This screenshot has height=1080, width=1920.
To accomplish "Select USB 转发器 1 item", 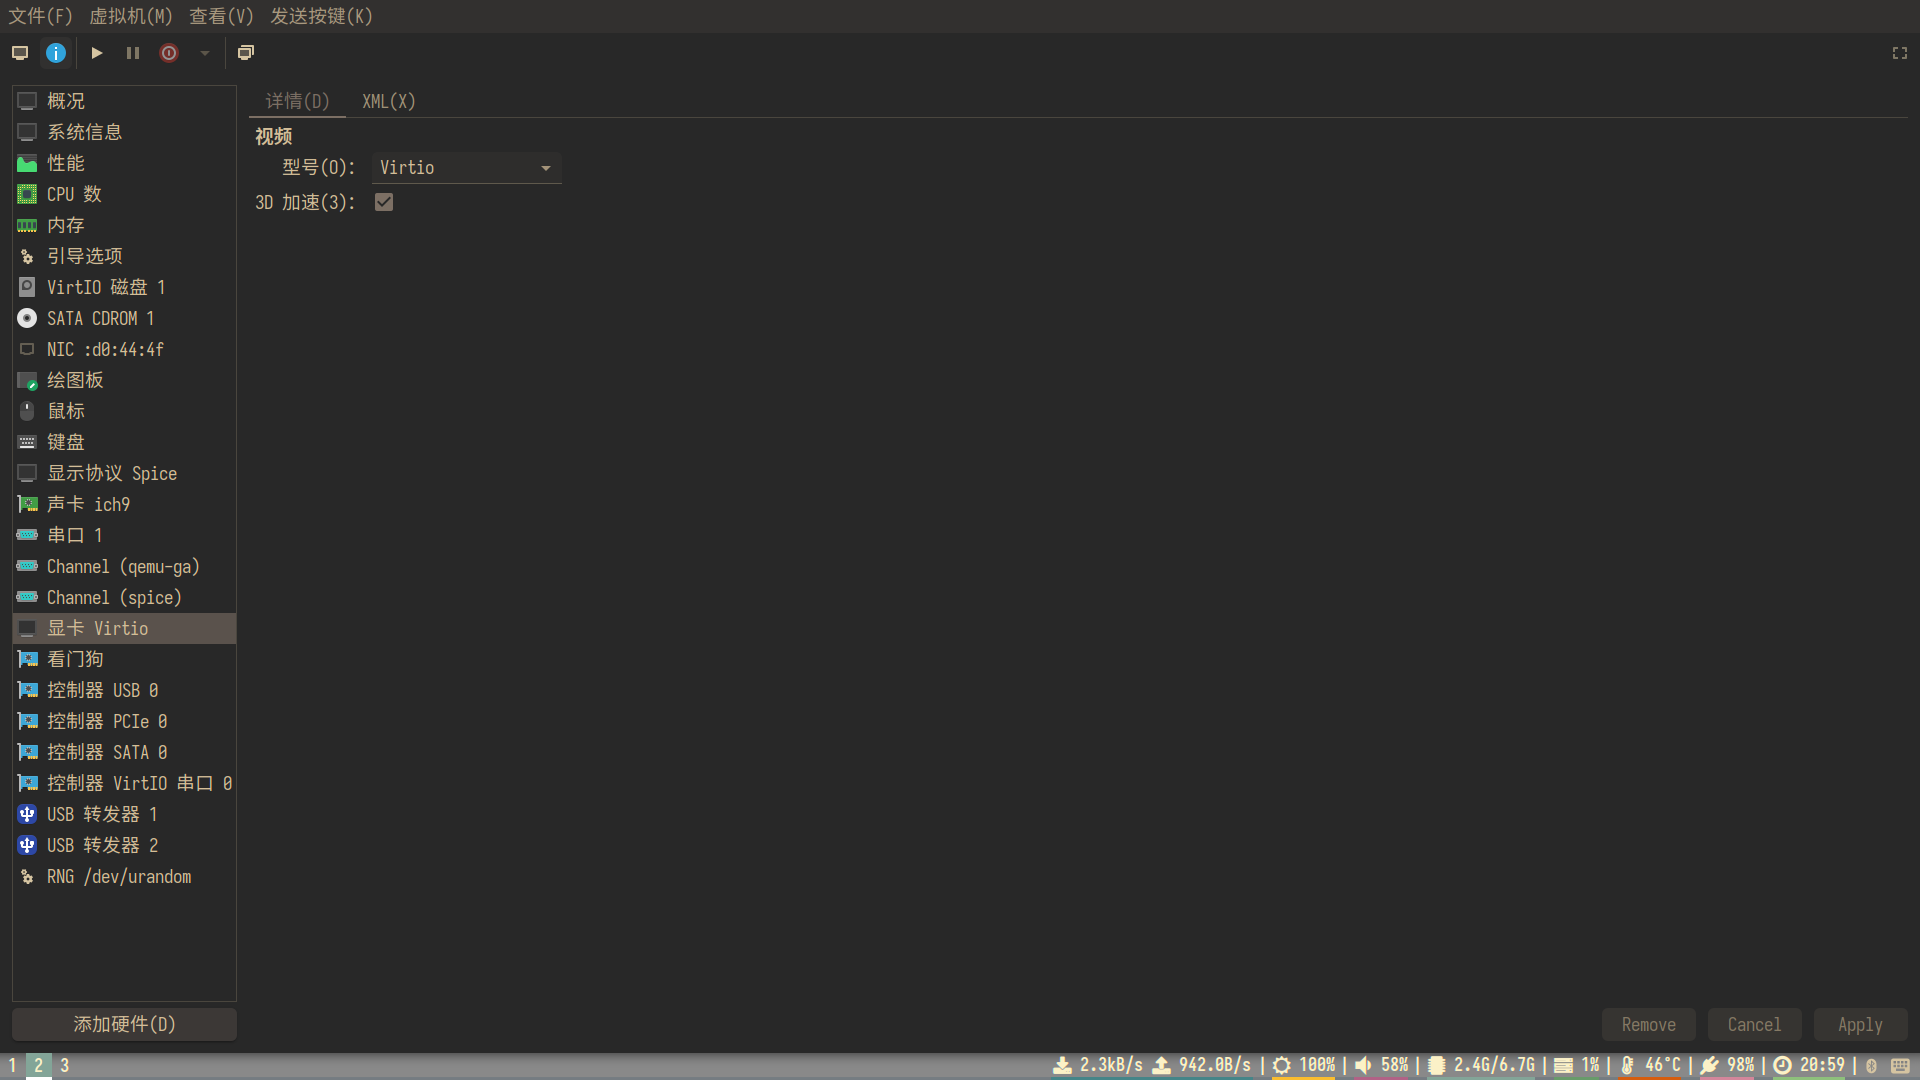I will pyautogui.click(x=101, y=815).
